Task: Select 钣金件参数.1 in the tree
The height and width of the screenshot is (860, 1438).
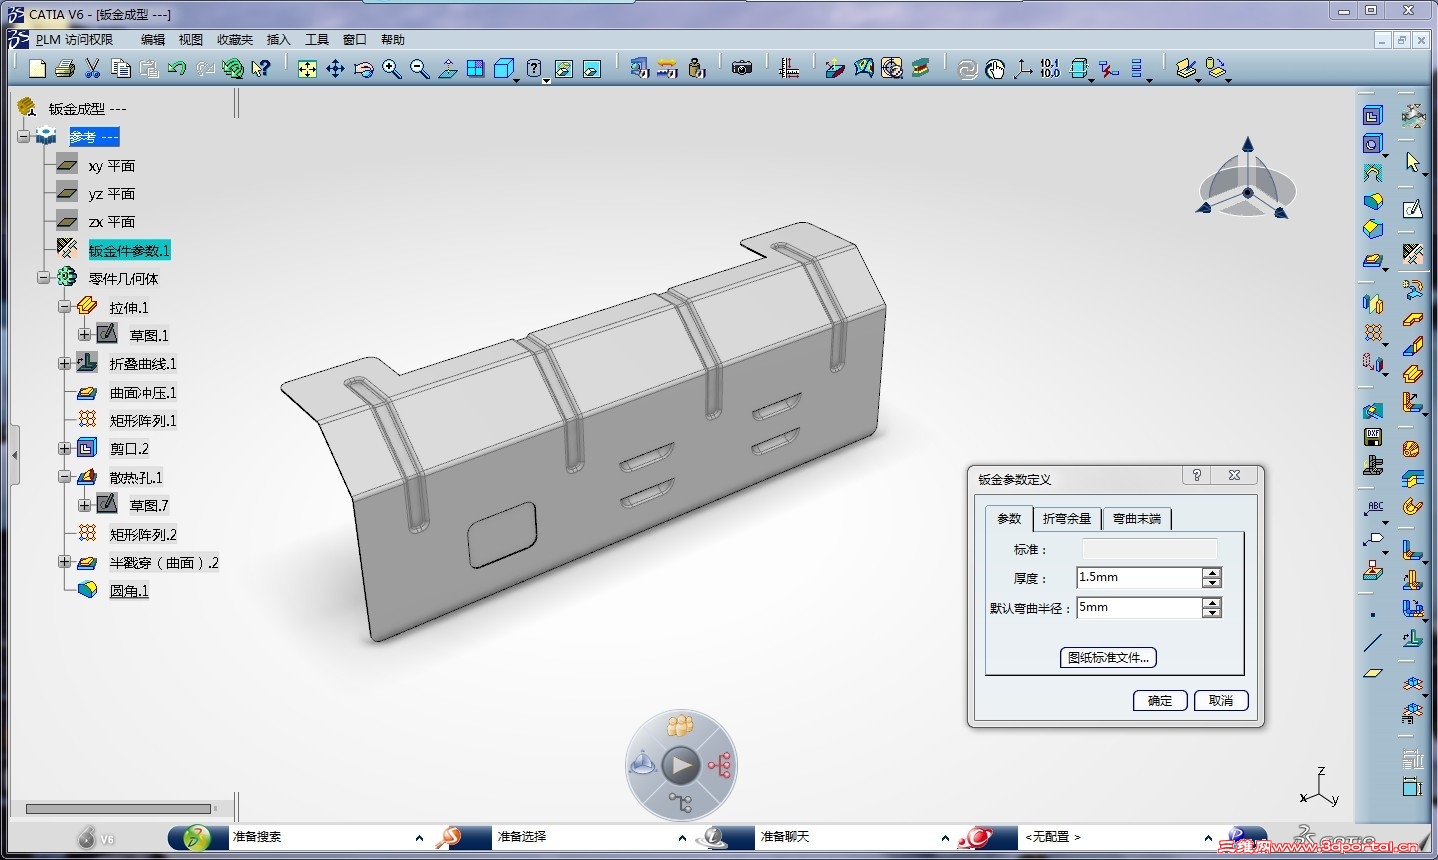Action: click(130, 250)
